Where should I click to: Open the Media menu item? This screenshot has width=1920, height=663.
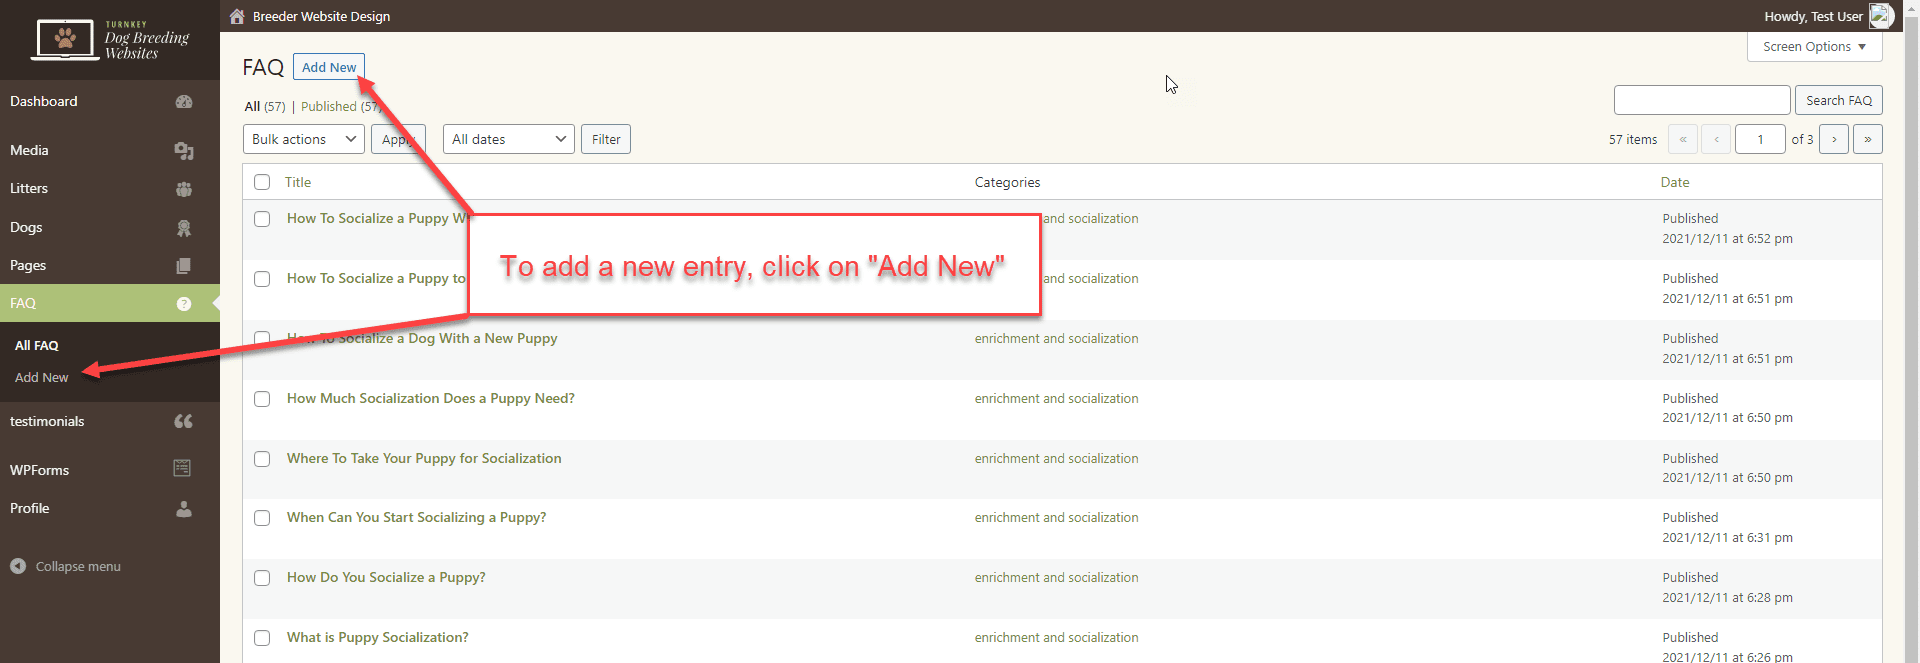110,150
